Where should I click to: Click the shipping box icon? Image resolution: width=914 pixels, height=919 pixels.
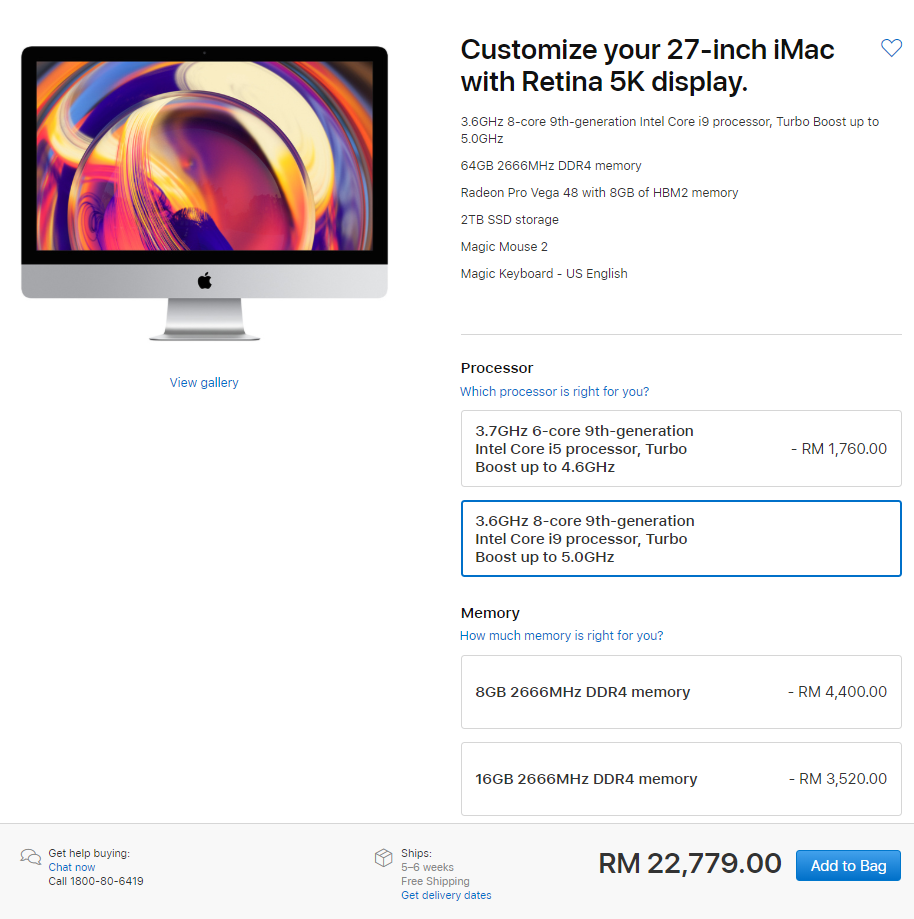pos(383,857)
